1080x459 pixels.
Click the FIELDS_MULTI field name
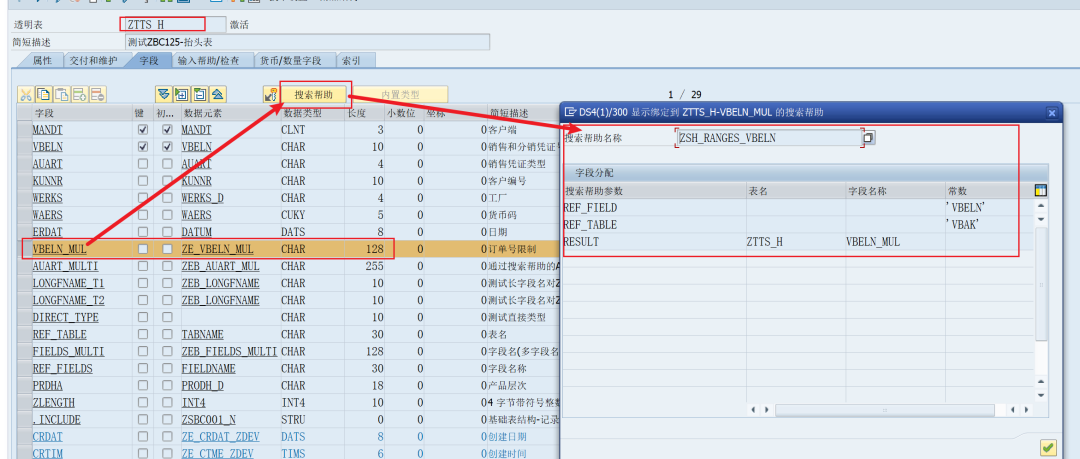68,351
